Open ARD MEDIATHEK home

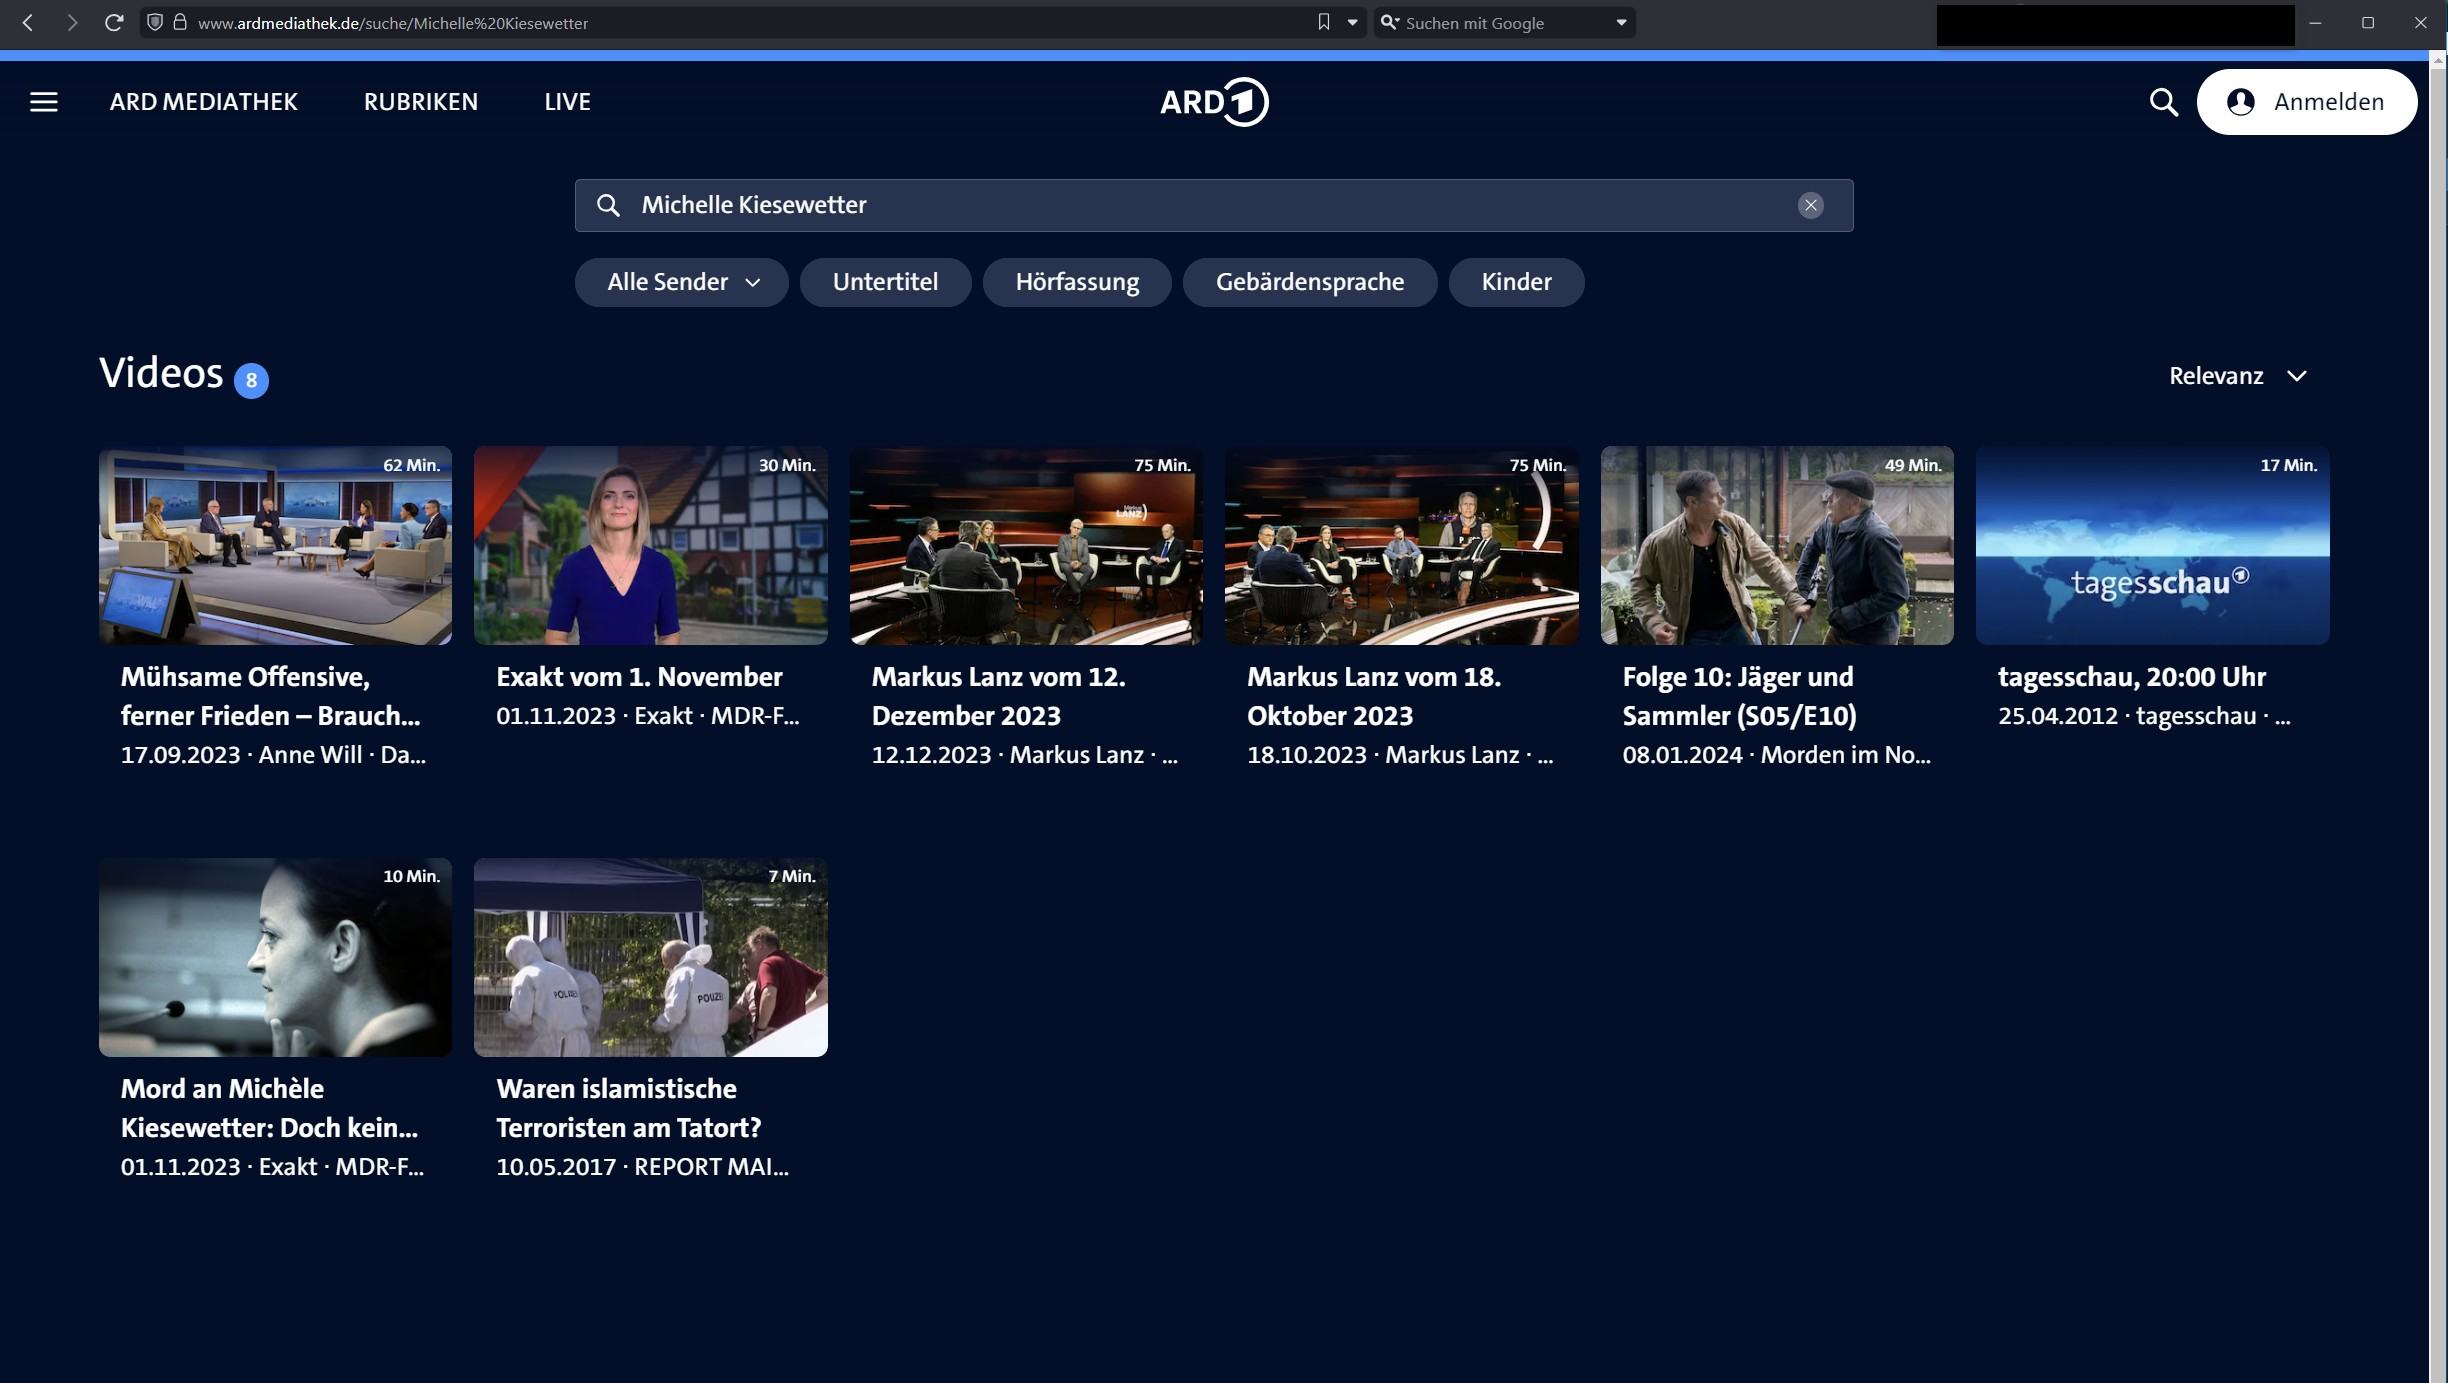tap(204, 102)
